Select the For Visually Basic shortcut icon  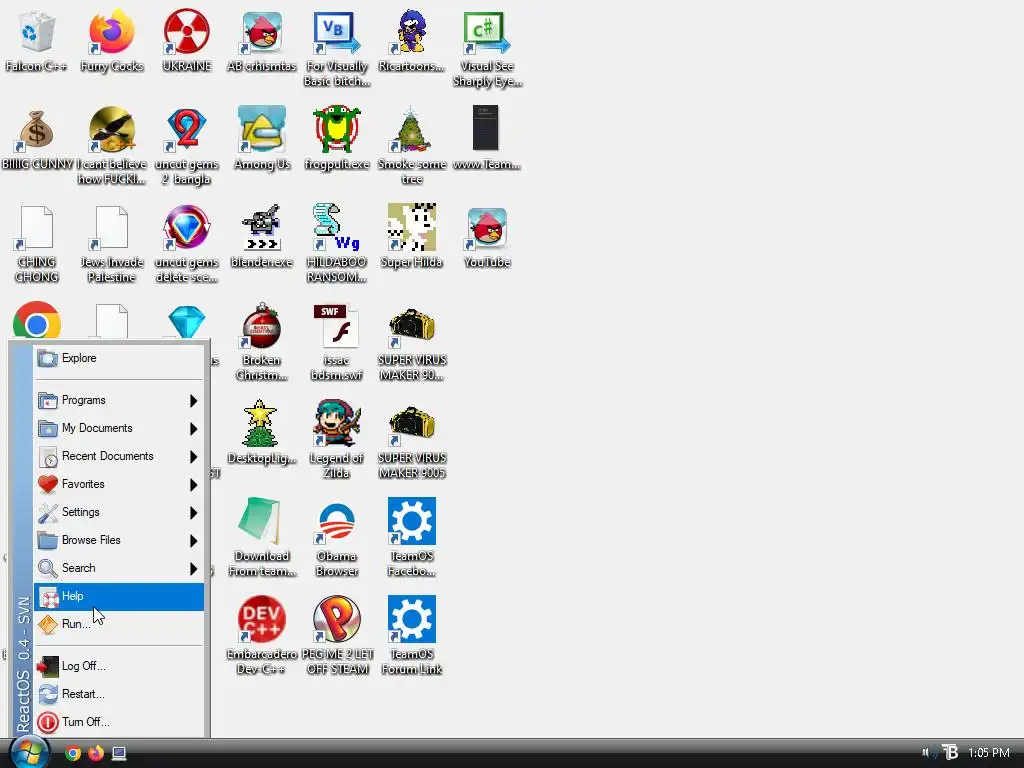pyautogui.click(x=337, y=33)
